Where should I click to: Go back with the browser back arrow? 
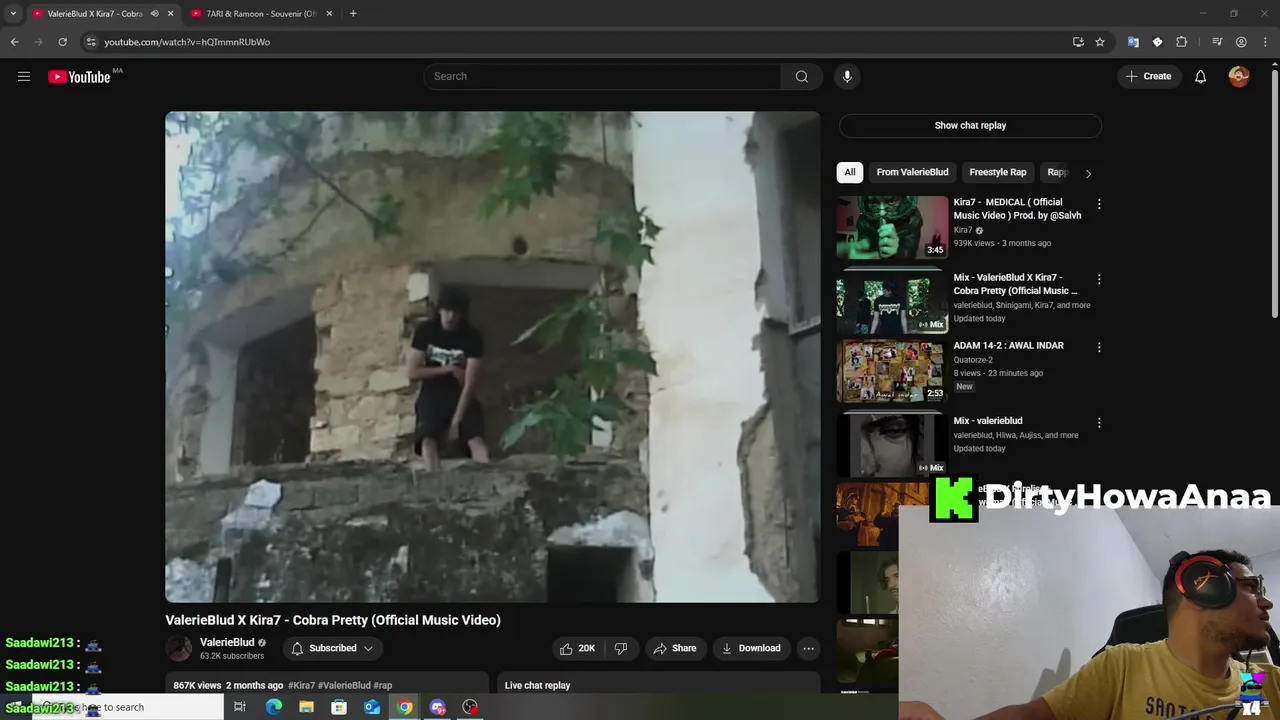pyautogui.click(x=14, y=42)
